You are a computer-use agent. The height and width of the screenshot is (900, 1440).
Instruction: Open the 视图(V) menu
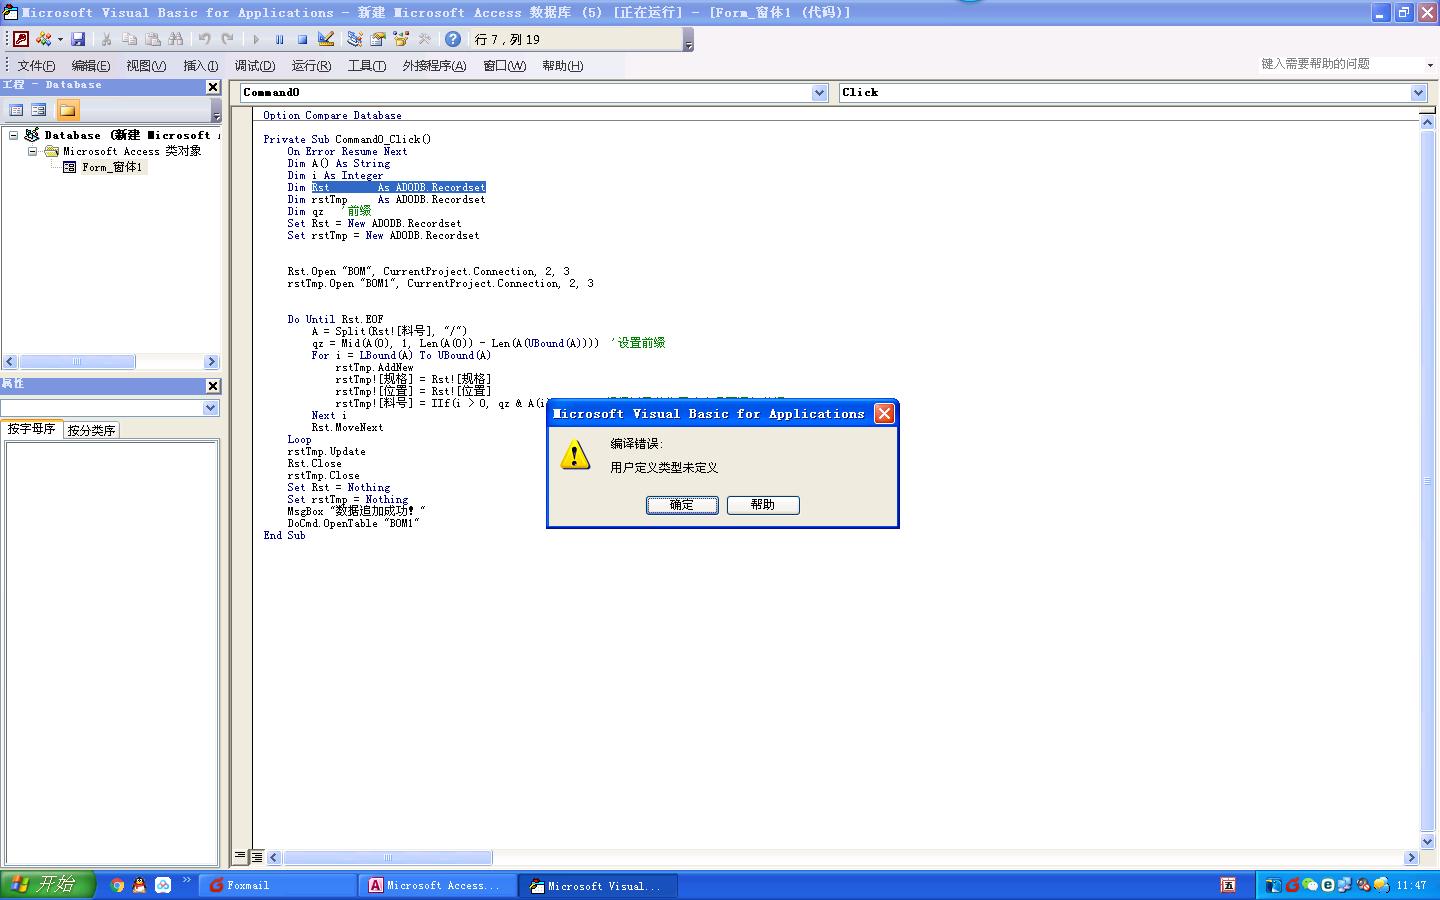146,66
